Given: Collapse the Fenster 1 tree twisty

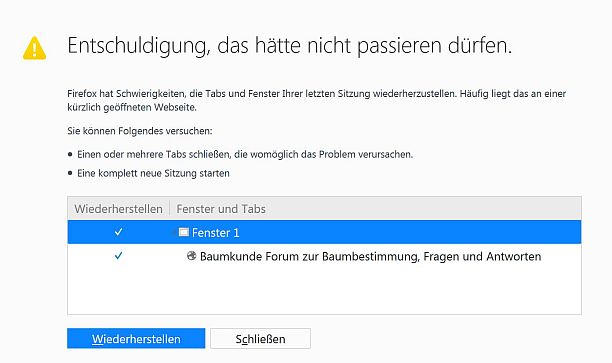Looking at the screenshot, I should pyautogui.click(x=174, y=233).
